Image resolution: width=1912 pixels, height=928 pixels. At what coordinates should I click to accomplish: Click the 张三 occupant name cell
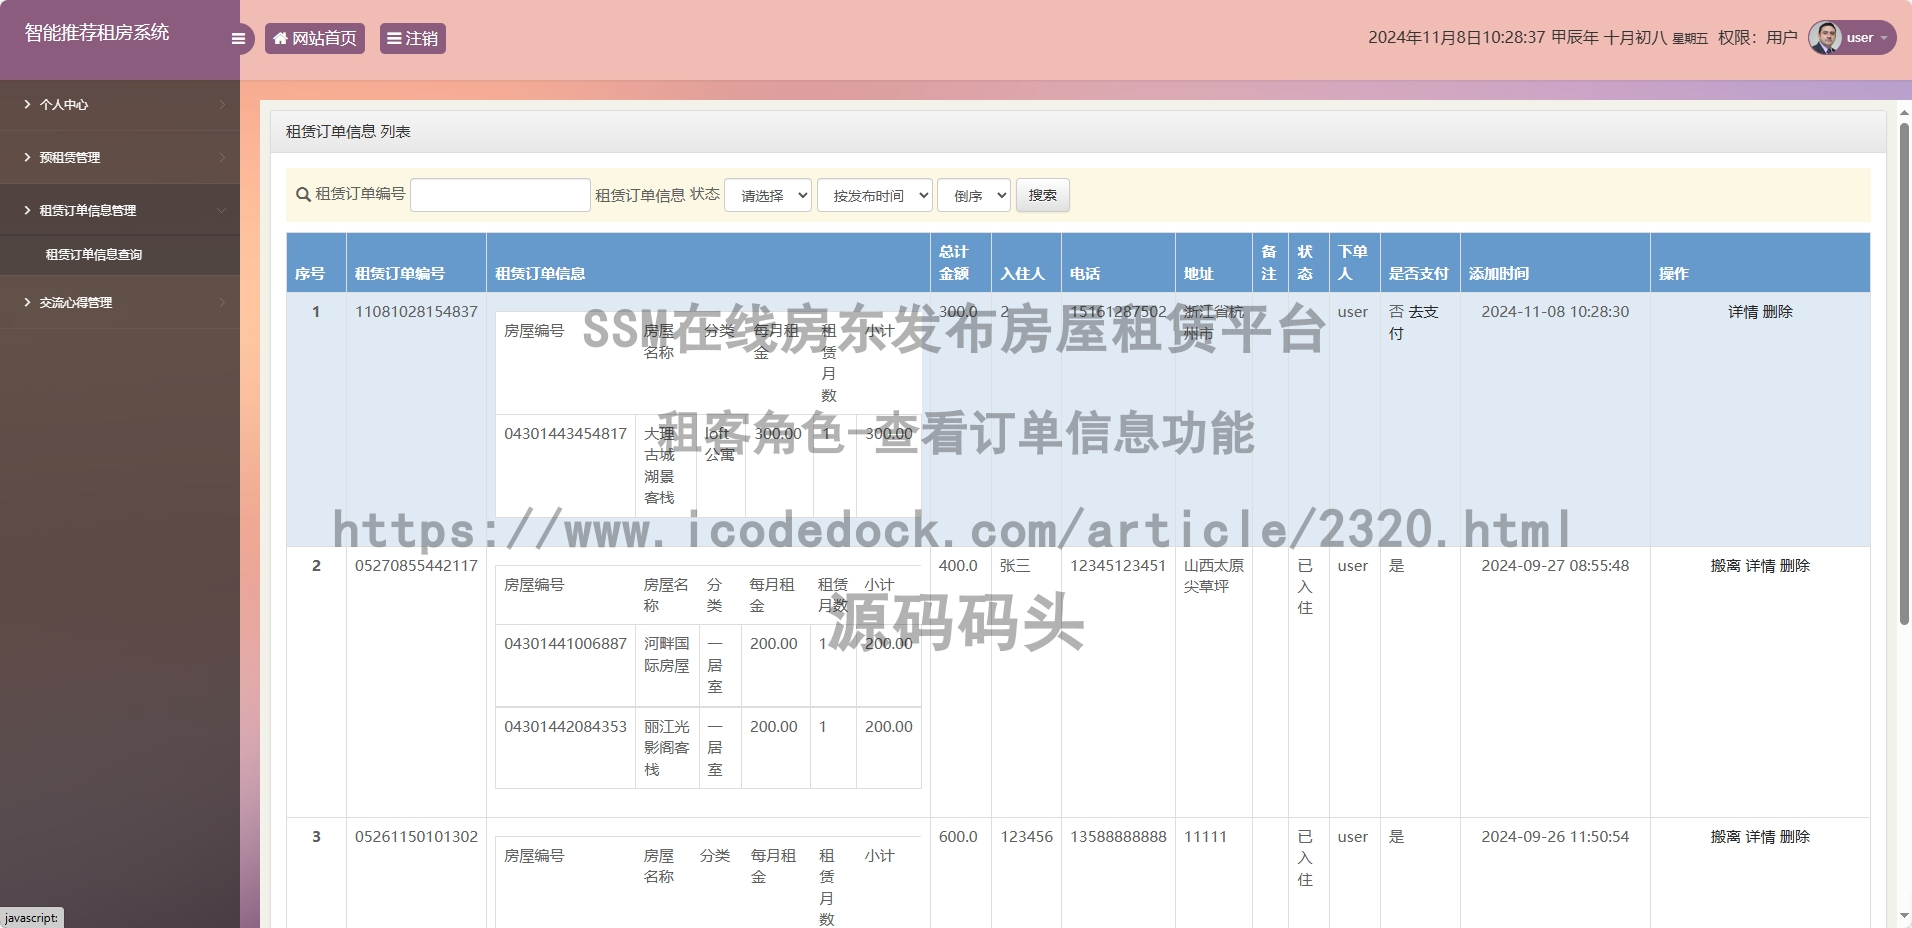pos(1015,566)
